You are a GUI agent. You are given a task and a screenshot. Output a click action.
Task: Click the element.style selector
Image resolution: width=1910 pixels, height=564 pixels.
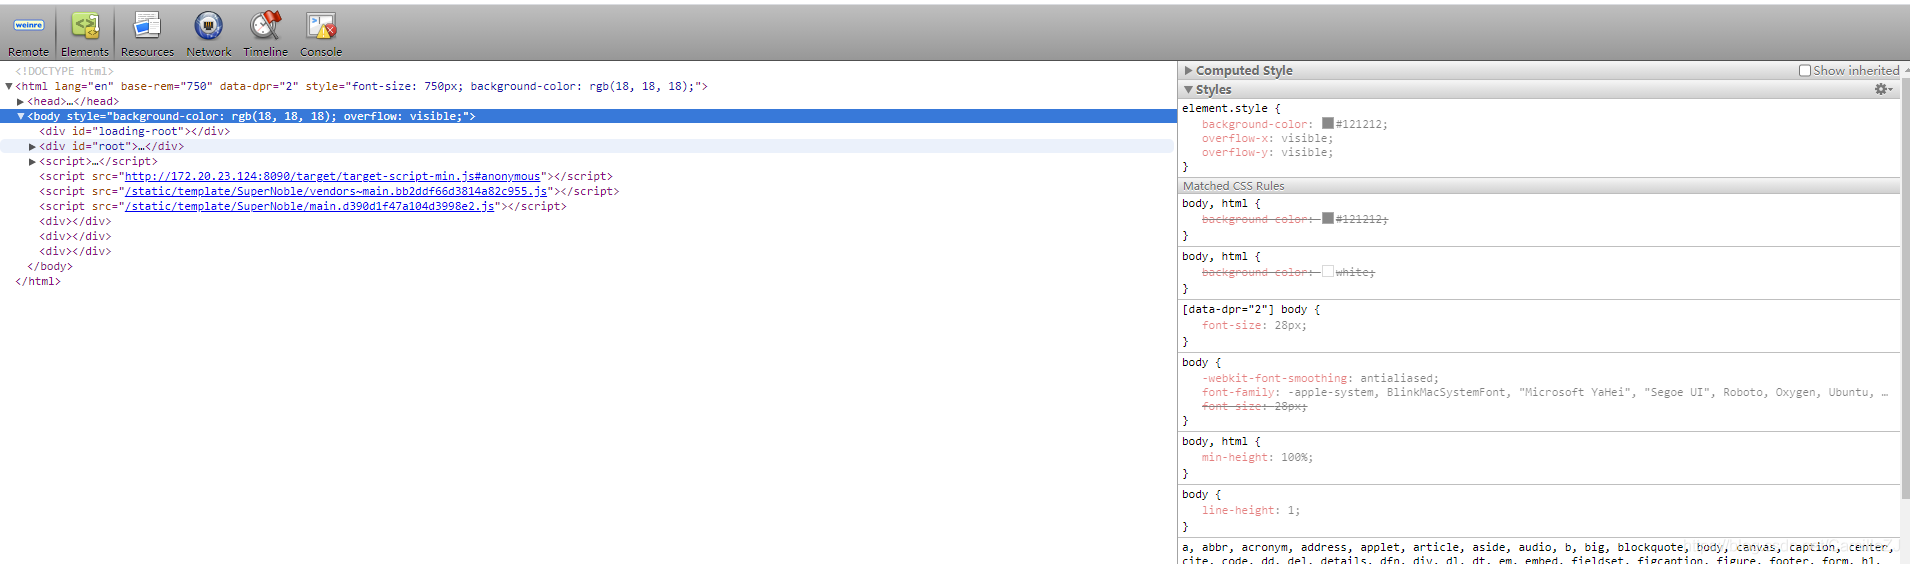1224,108
